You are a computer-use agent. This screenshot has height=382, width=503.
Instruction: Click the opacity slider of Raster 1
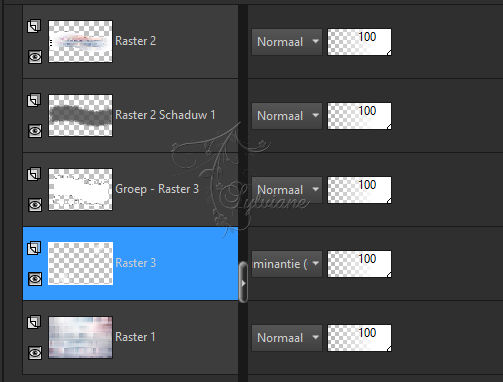pos(359,338)
